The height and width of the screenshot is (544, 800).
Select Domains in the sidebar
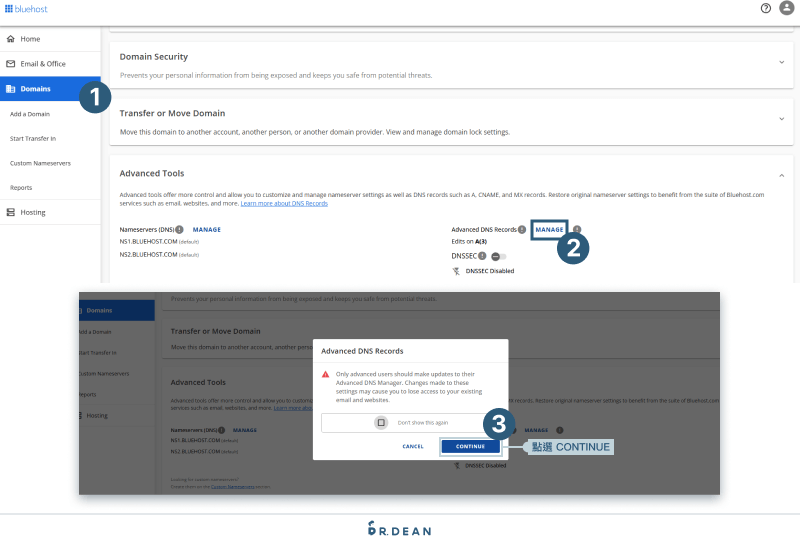[50, 89]
